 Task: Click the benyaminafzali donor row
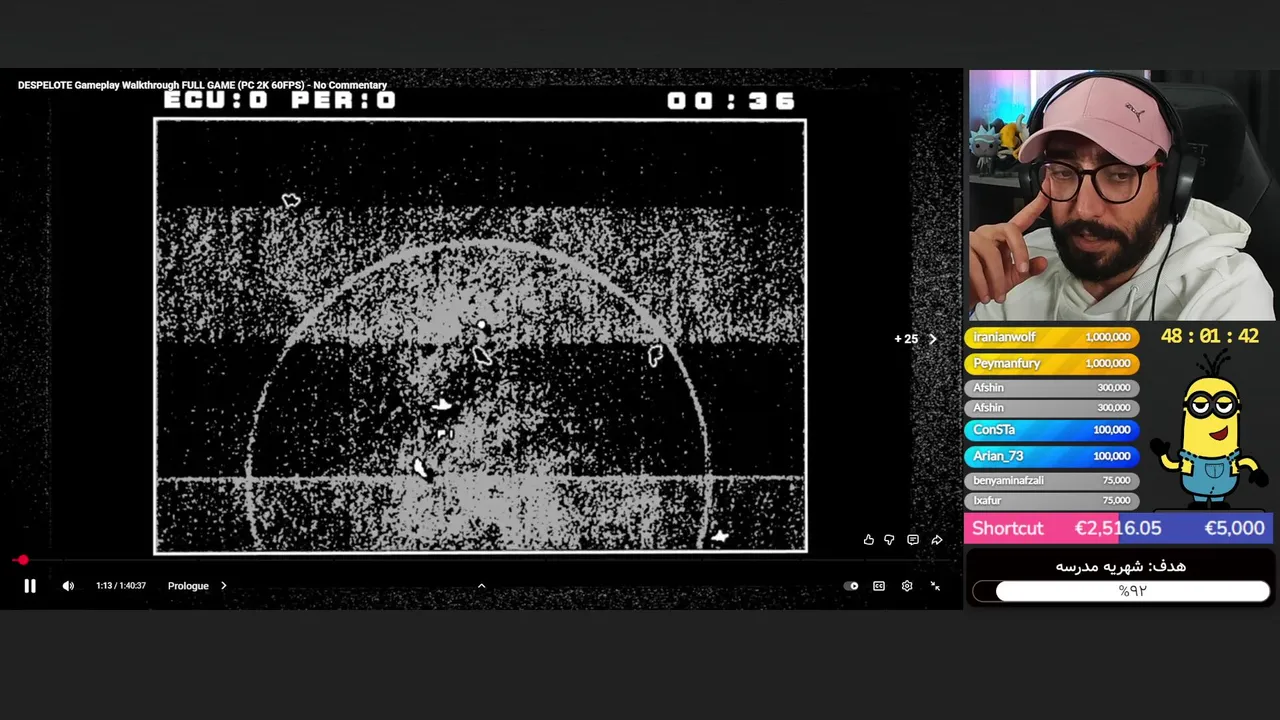pos(1052,481)
